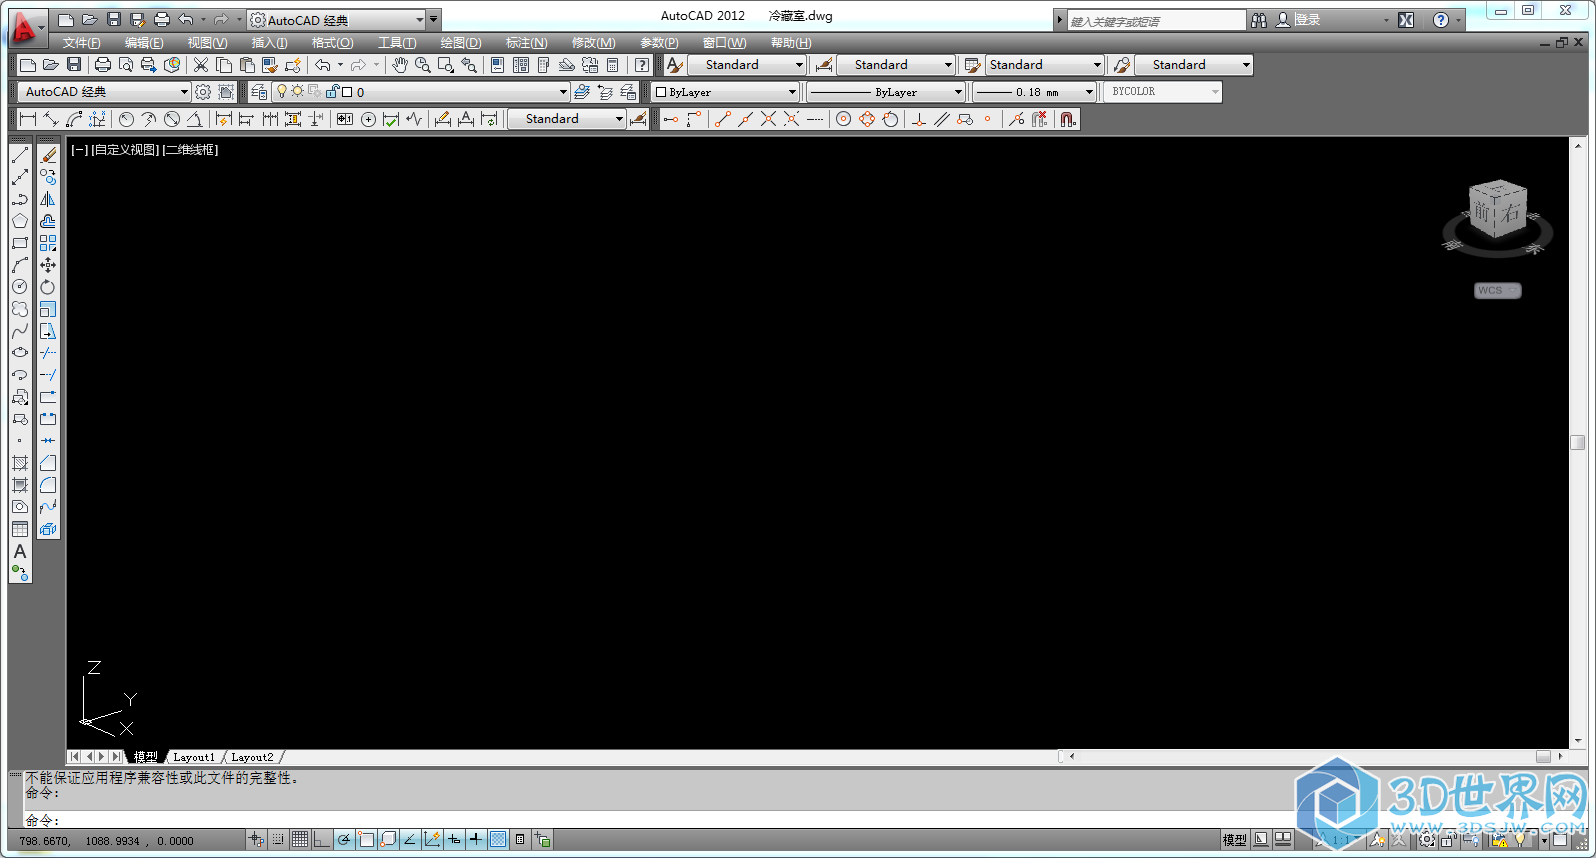Select the Ellipse draw tool
Screen dimensions: 1596x858
click(x=20, y=353)
